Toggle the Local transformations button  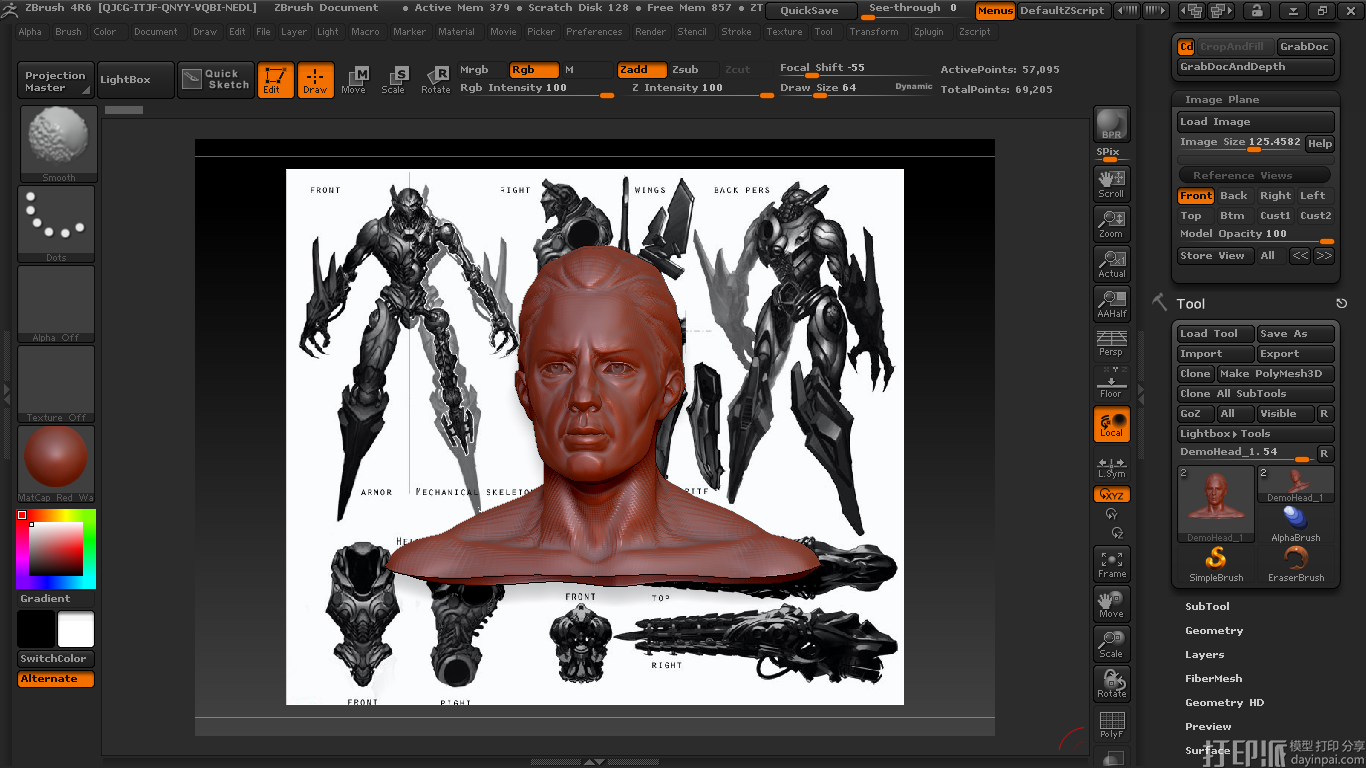pos(1112,424)
